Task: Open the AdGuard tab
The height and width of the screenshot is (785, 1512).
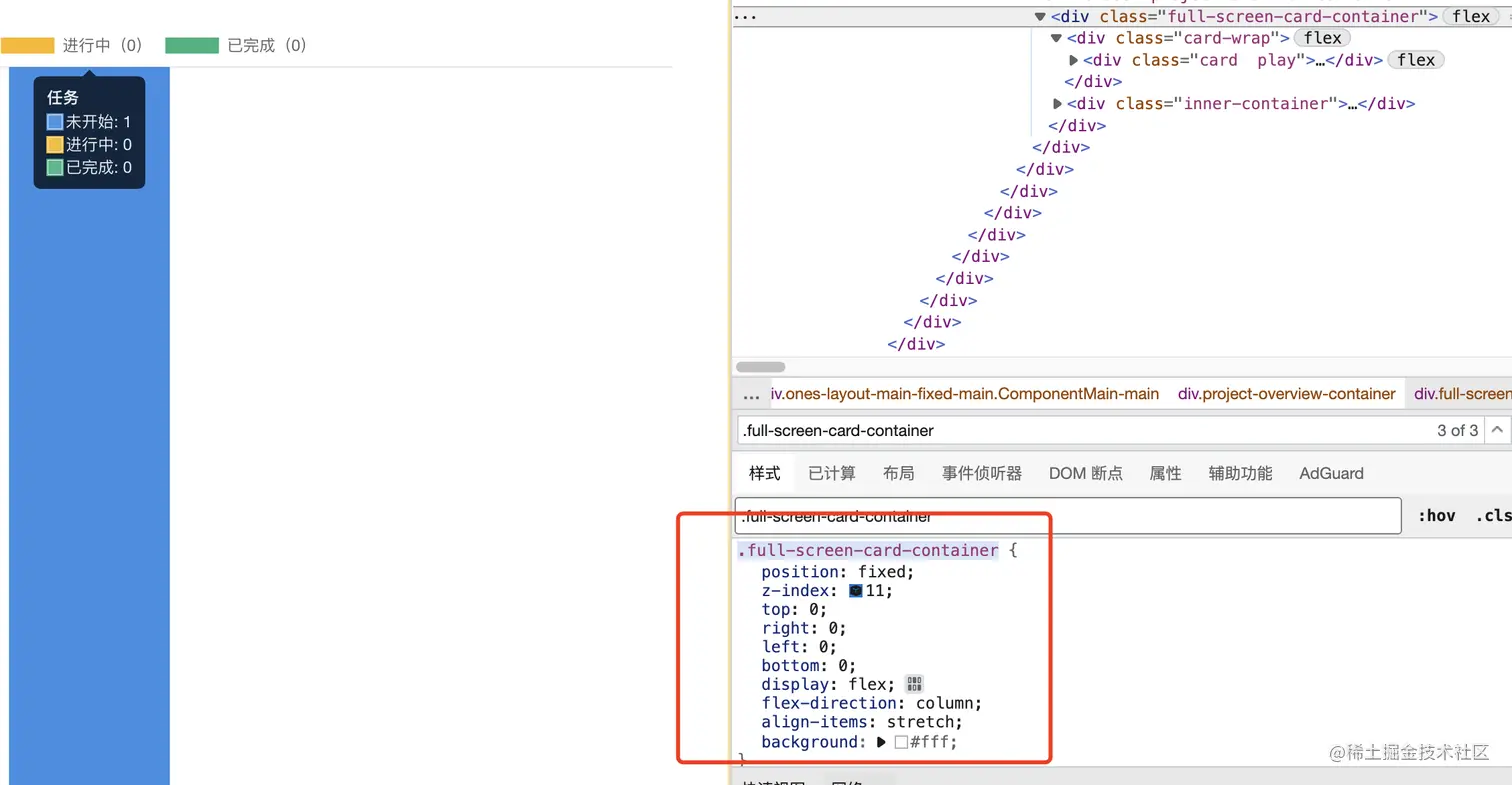Action: pyautogui.click(x=1331, y=473)
